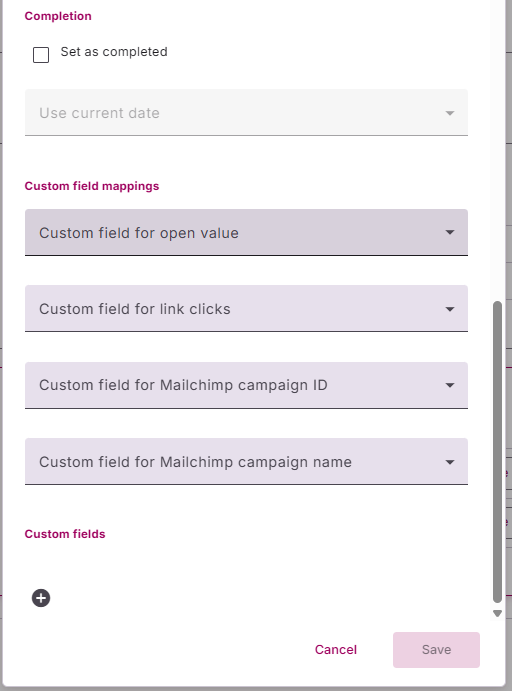The image size is (512, 691).
Task: Click the 'Set as completed' label text
Action: [114, 52]
